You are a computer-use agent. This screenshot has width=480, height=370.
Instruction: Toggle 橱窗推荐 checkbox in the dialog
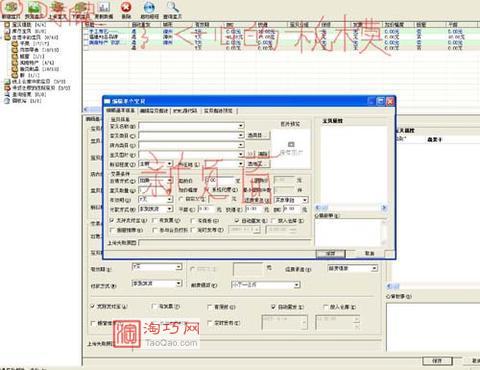[x=112, y=230]
